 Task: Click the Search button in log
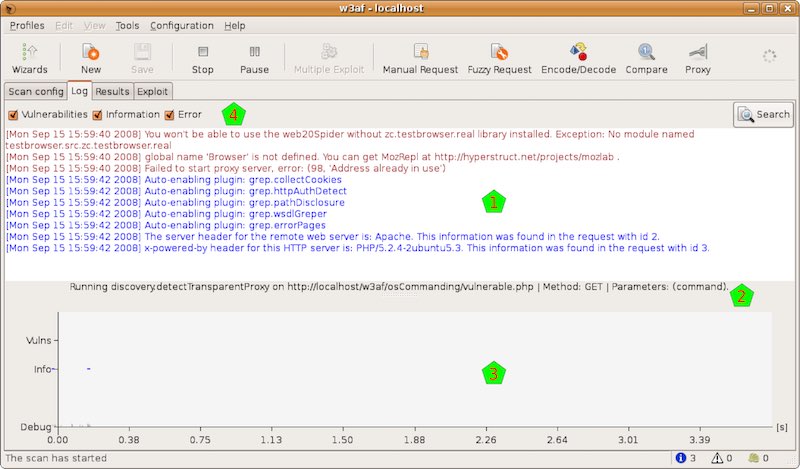pyautogui.click(x=764, y=114)
